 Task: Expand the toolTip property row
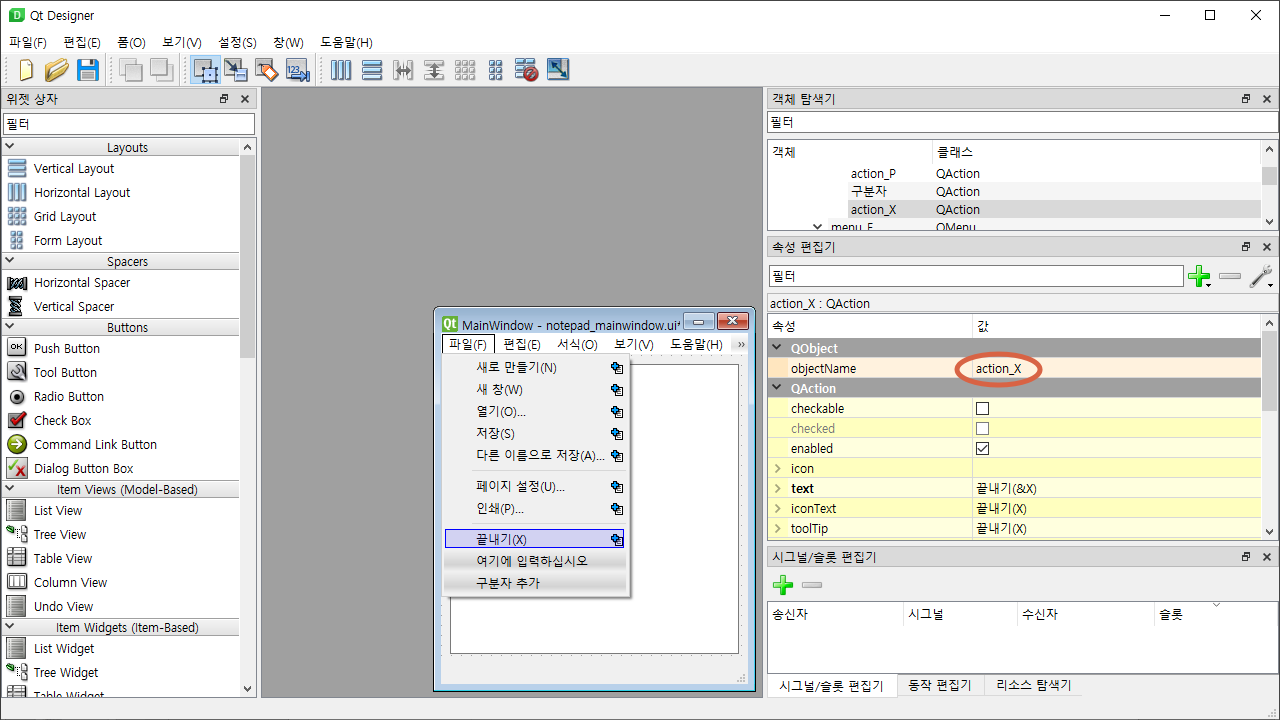(777, 528)
